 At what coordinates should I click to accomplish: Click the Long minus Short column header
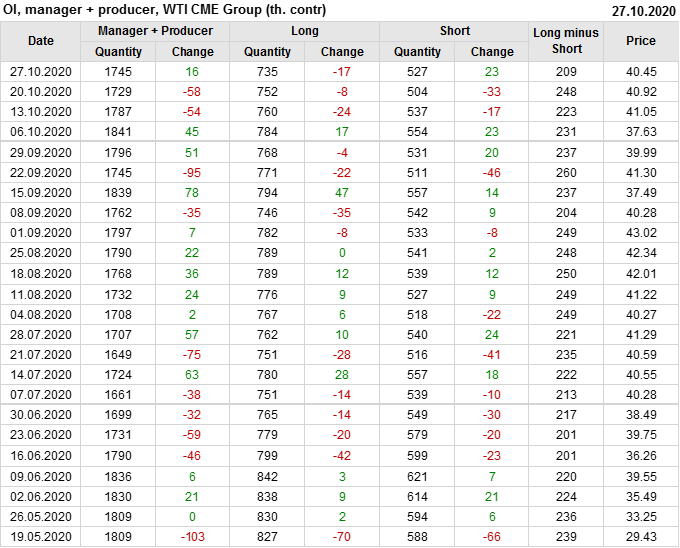566,41
